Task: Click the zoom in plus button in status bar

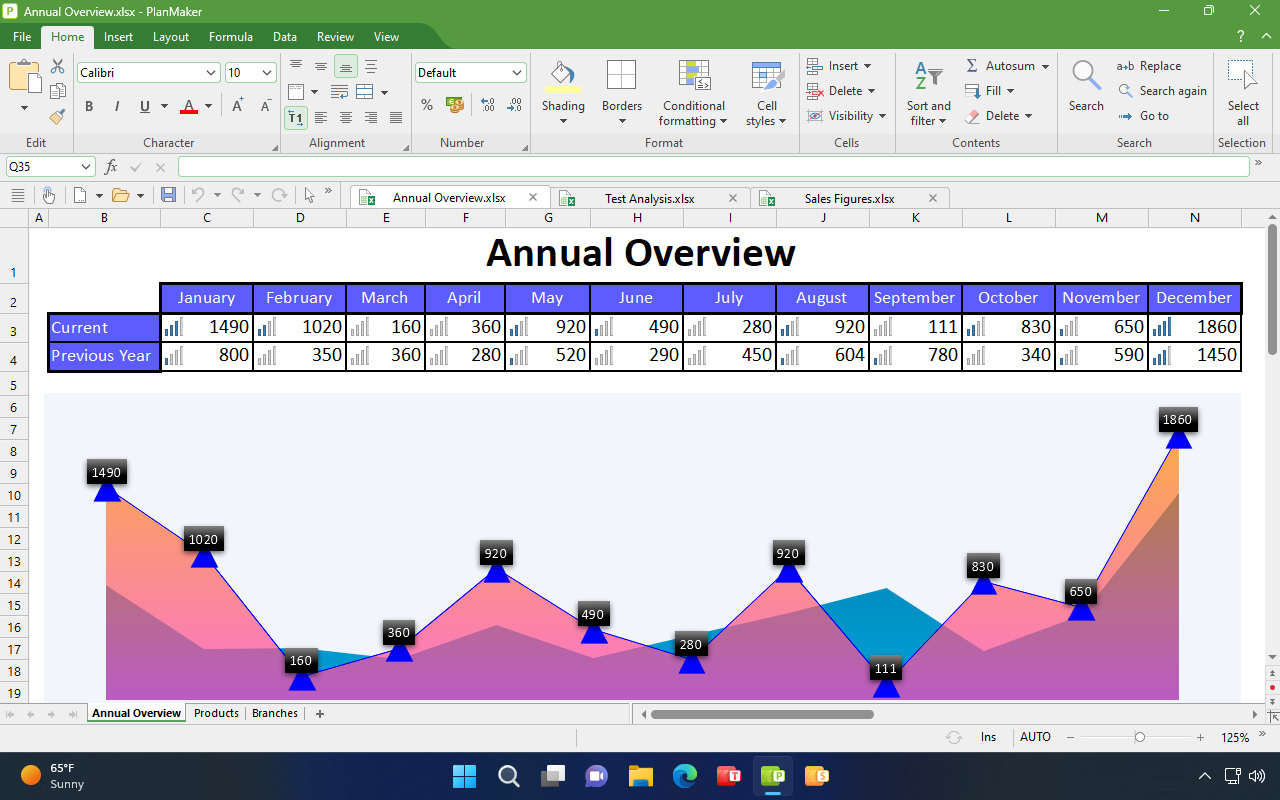Action: [x=1200, y=737]
